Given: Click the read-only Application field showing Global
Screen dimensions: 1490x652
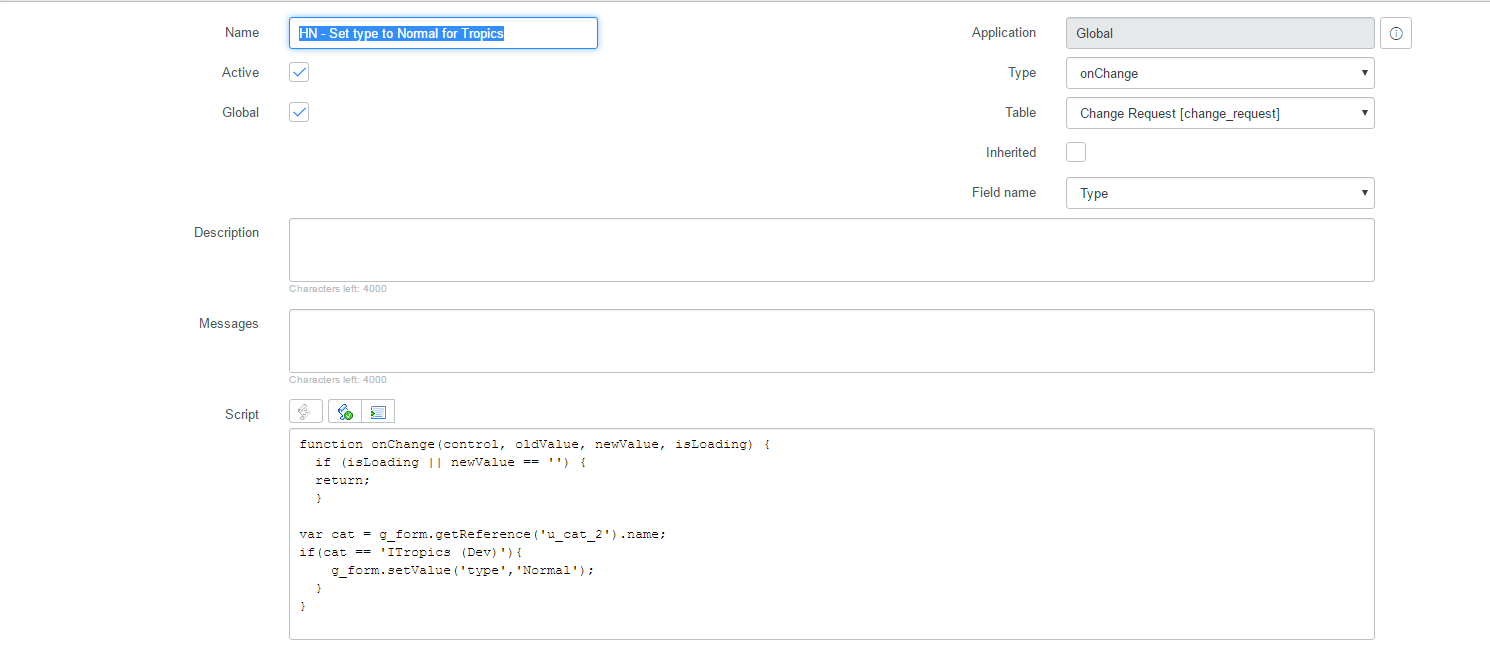Looking at the screenshot, I should [1219, 32].
